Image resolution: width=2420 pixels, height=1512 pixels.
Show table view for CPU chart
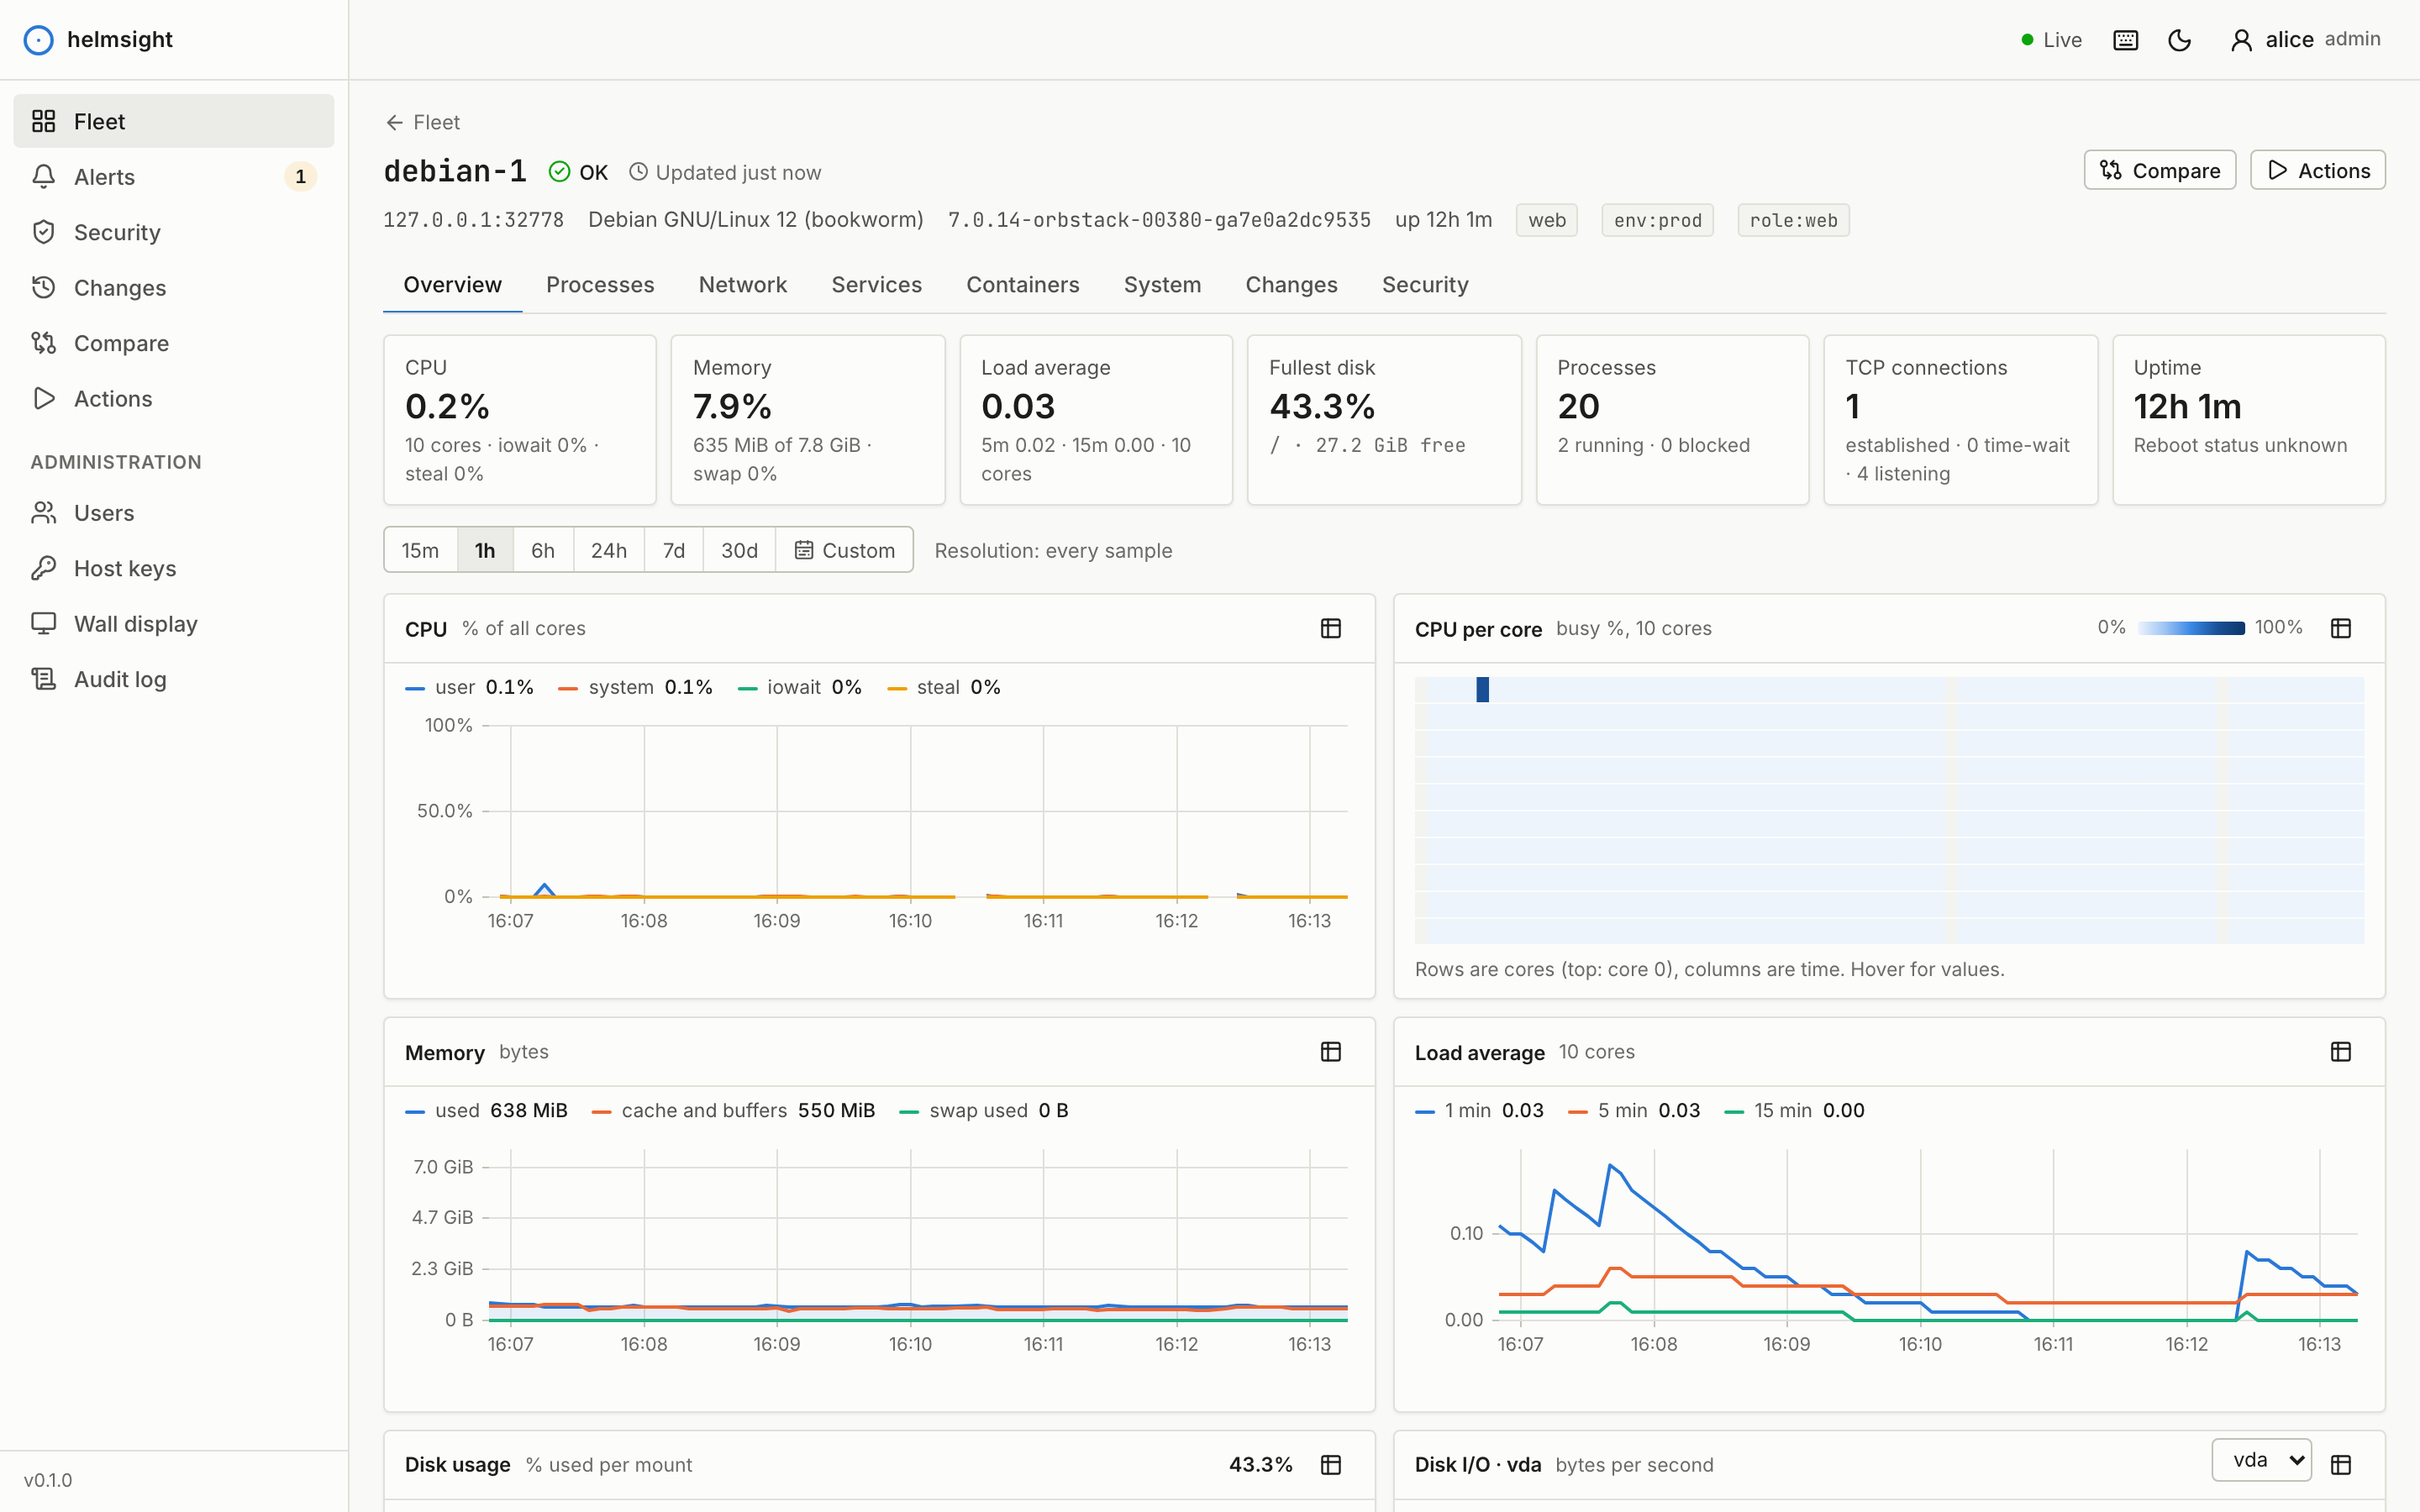click(x=1330, y=628)
